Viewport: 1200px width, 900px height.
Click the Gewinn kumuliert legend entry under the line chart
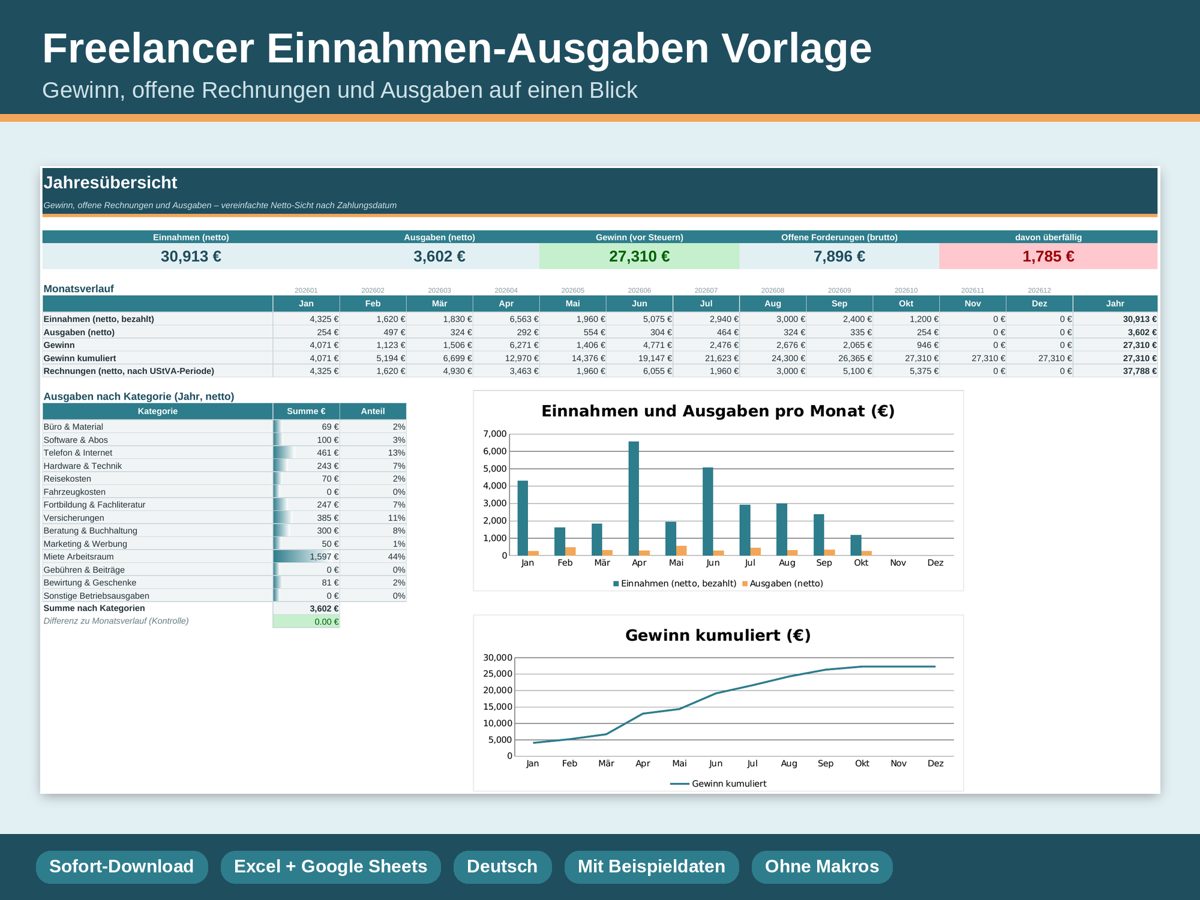pyautogui.click(x=718, y=784)
